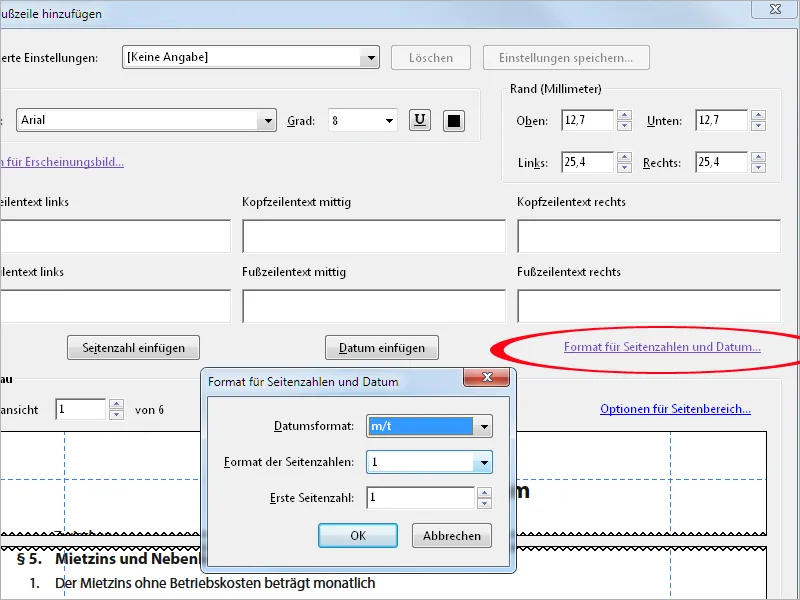Increase the Unten margin value
Viewport: 800px width, 600px height.
pyautogui.click(x=758, y=115)
